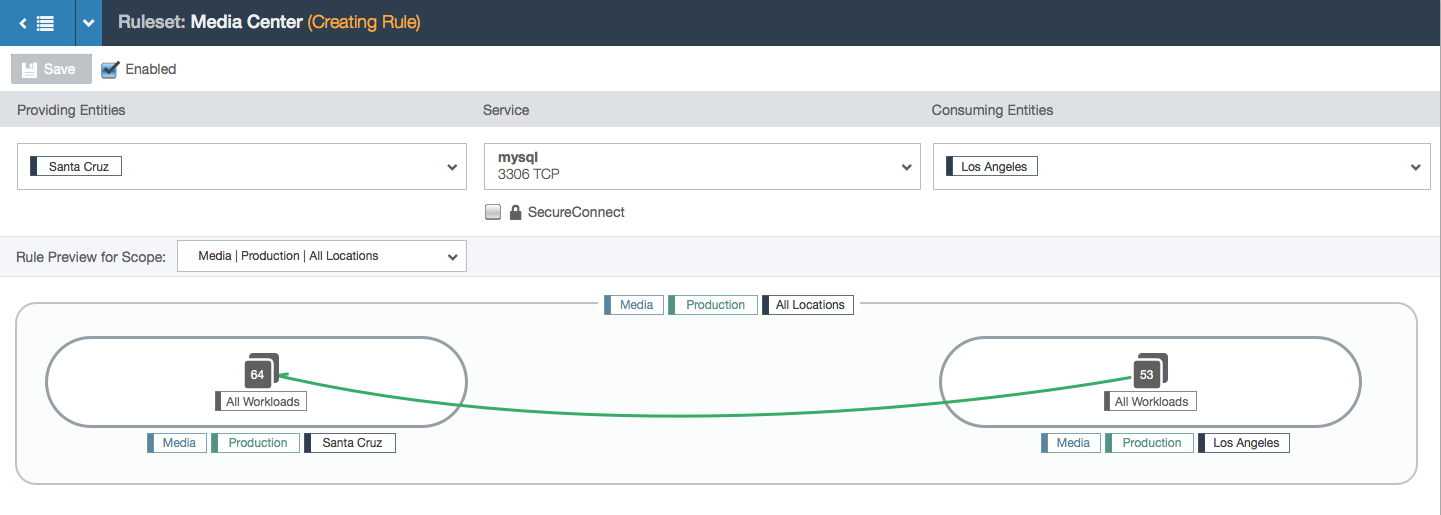Click the 64 workloads group icon

point(260,372)
